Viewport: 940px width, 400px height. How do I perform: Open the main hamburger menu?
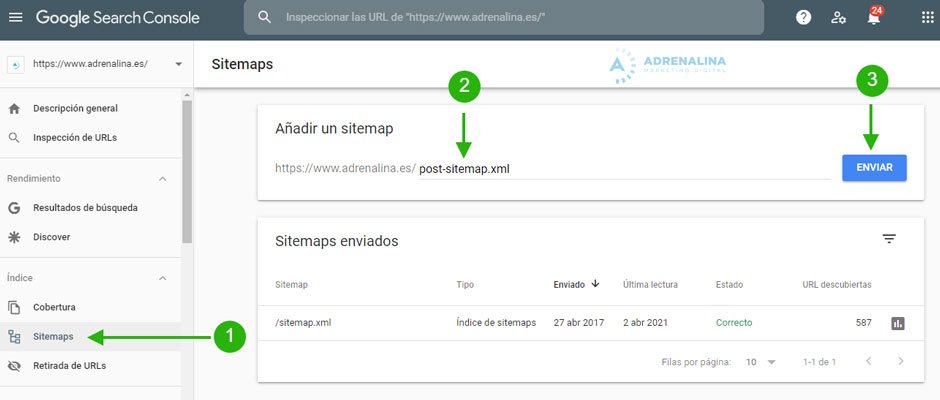(16, 17)
